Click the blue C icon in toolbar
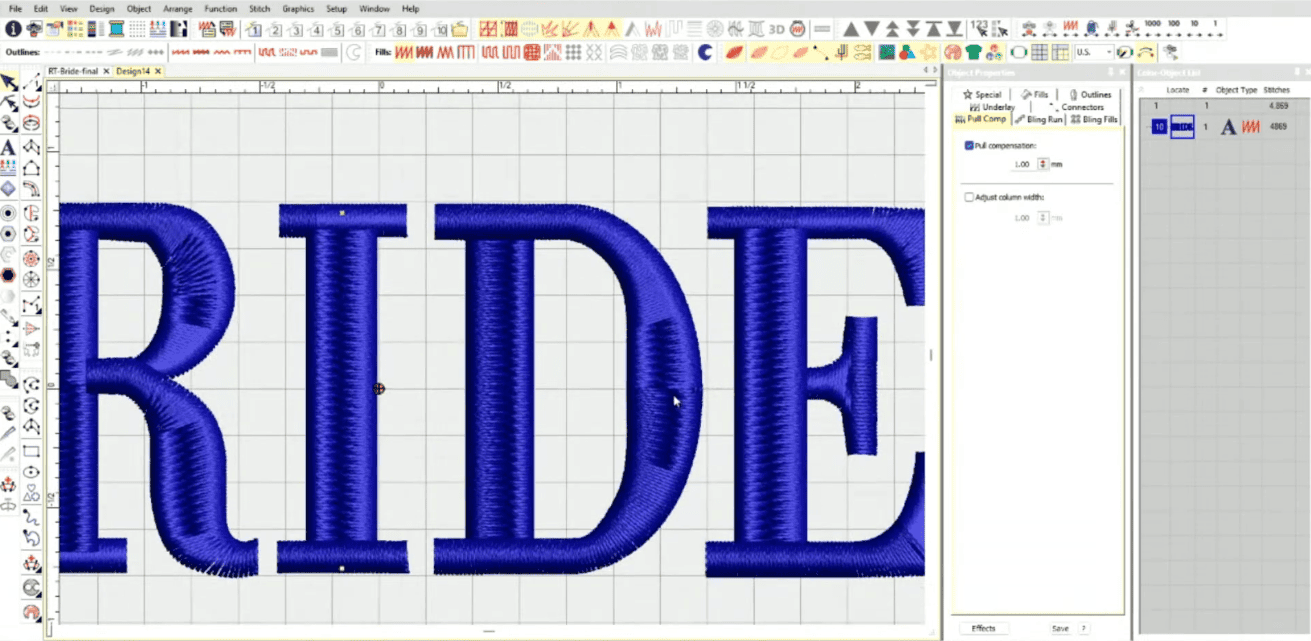The image size is (1311, 641). point(705,52)
